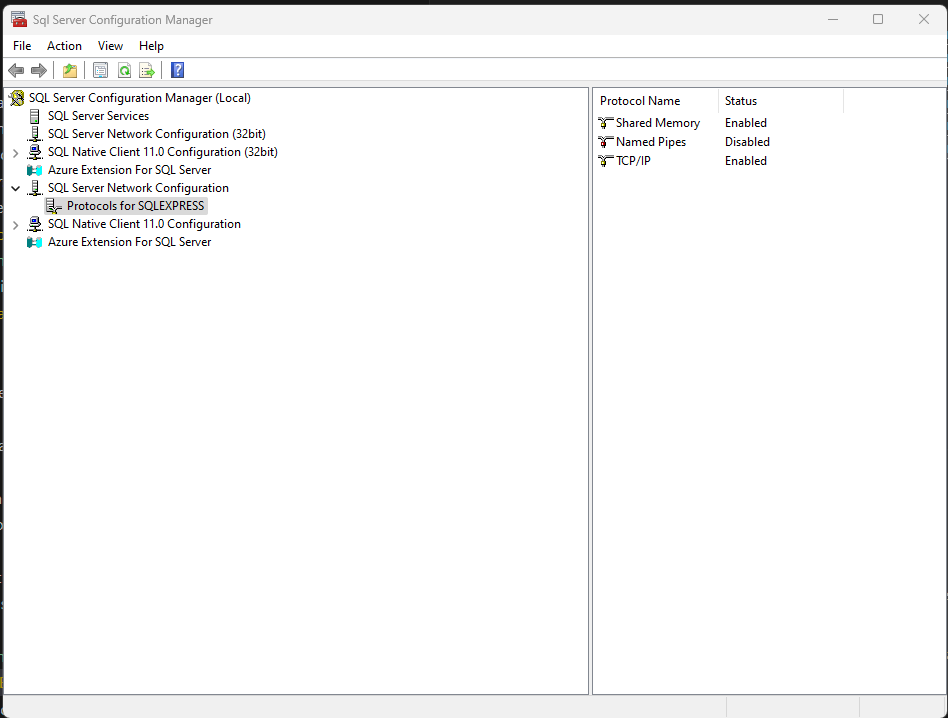Click the Shared Memory protocol icon
This screenshot has height=718, width=948.
(x=606, y=123)
